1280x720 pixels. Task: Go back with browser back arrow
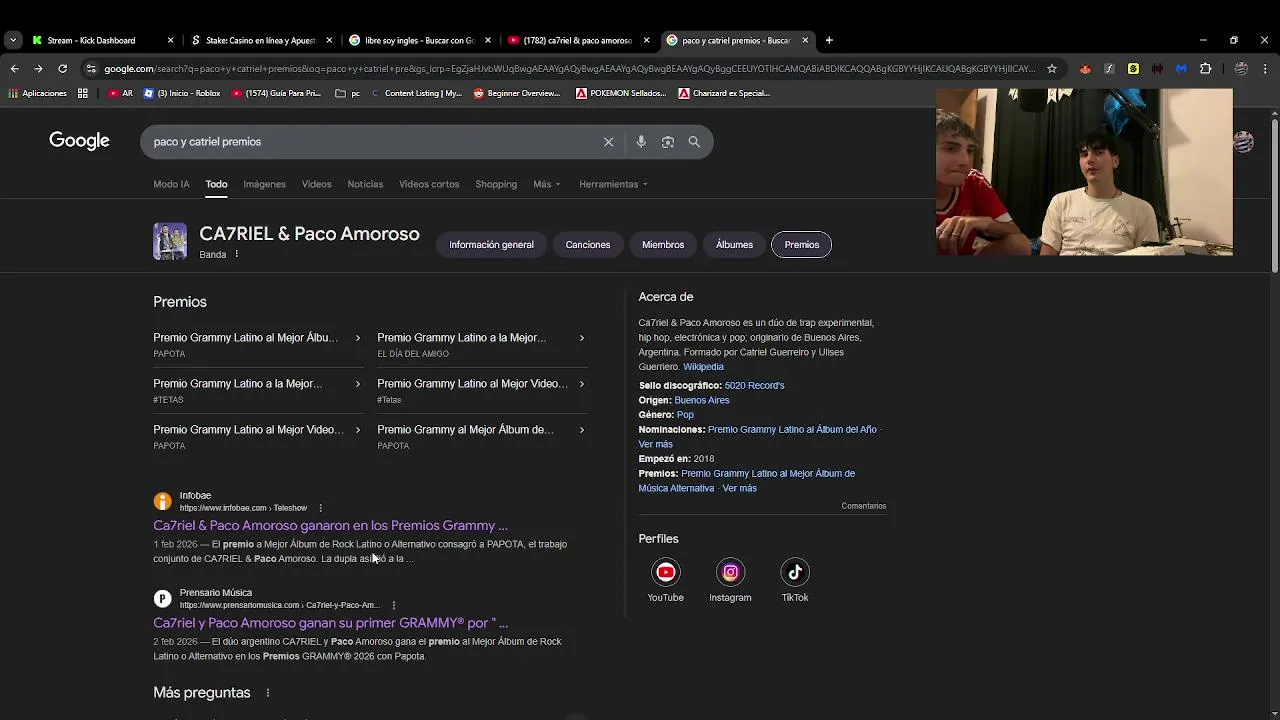tap(14, 69)
